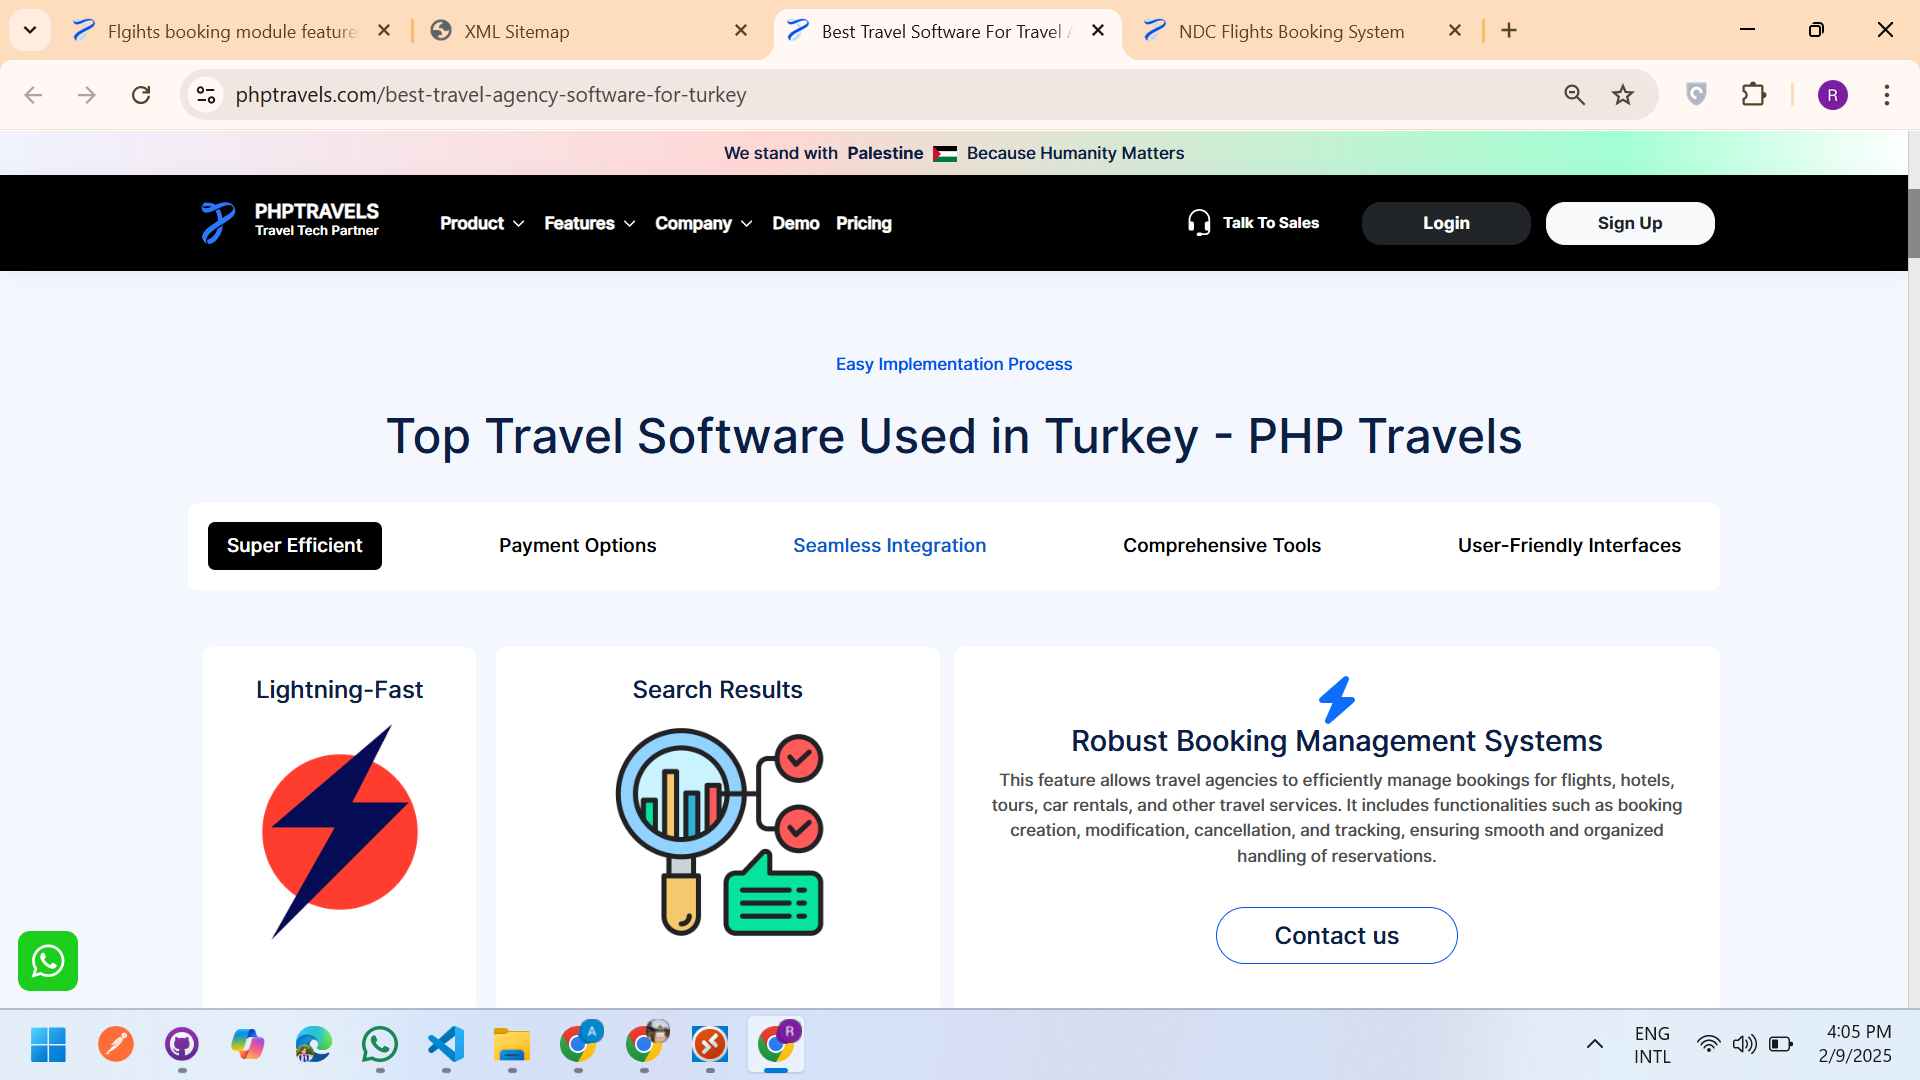Image resolution: width=1920 pixels, height=1080 pixels.
Task: Open Microsoft Edge from the taskbar
Action: [314, 1045]
